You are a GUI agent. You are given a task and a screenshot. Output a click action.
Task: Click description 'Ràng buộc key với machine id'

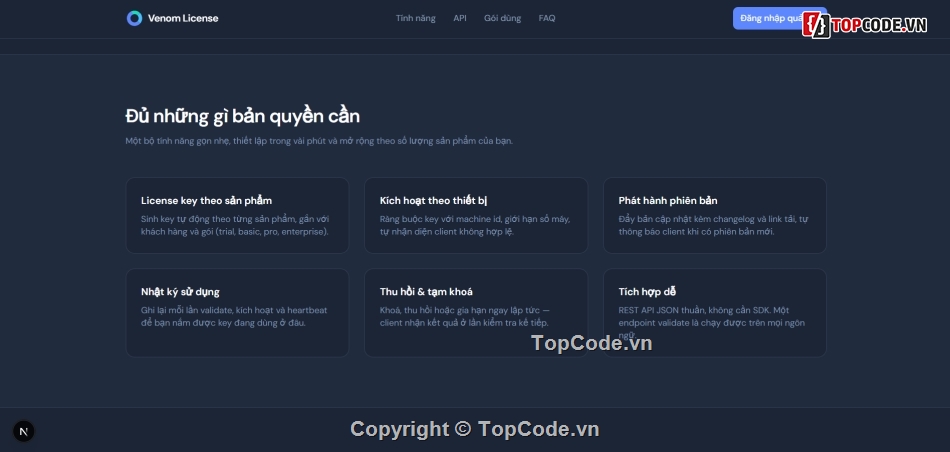[x=475, y=225]
